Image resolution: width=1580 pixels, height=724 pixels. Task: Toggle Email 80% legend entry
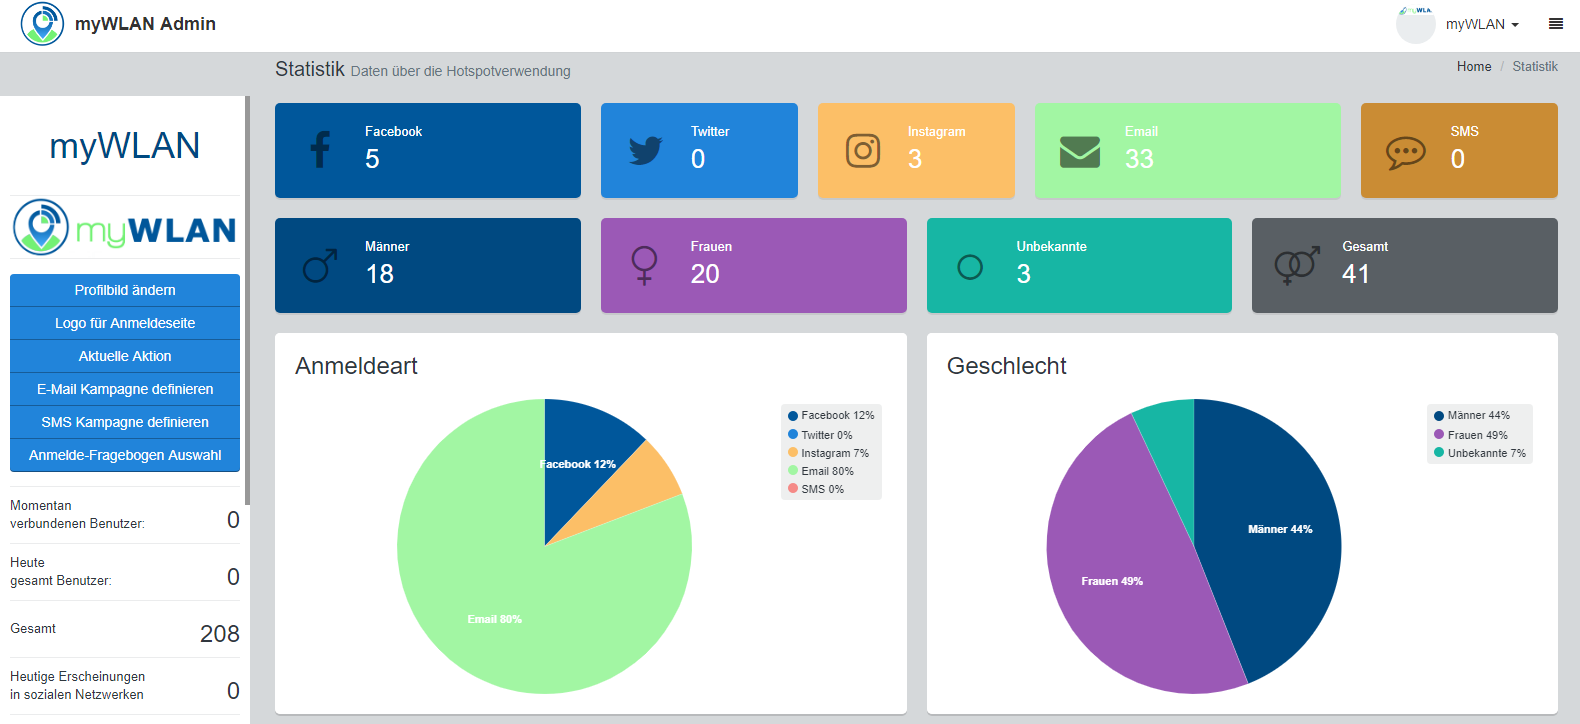click(821, 471)
